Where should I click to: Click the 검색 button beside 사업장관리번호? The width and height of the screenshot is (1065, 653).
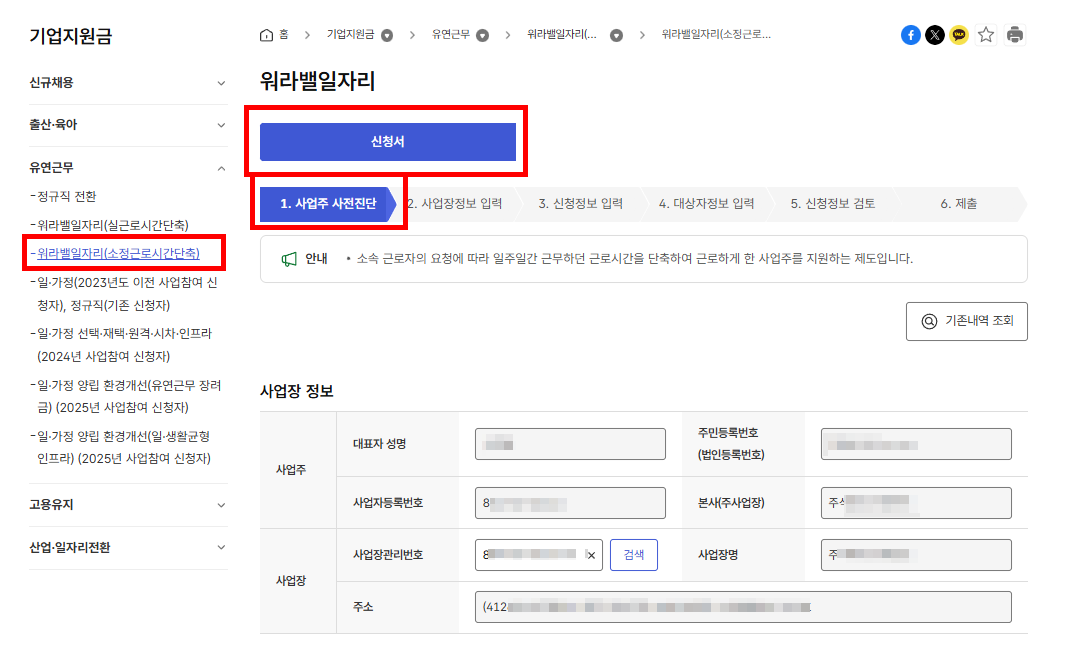point(634,555)
